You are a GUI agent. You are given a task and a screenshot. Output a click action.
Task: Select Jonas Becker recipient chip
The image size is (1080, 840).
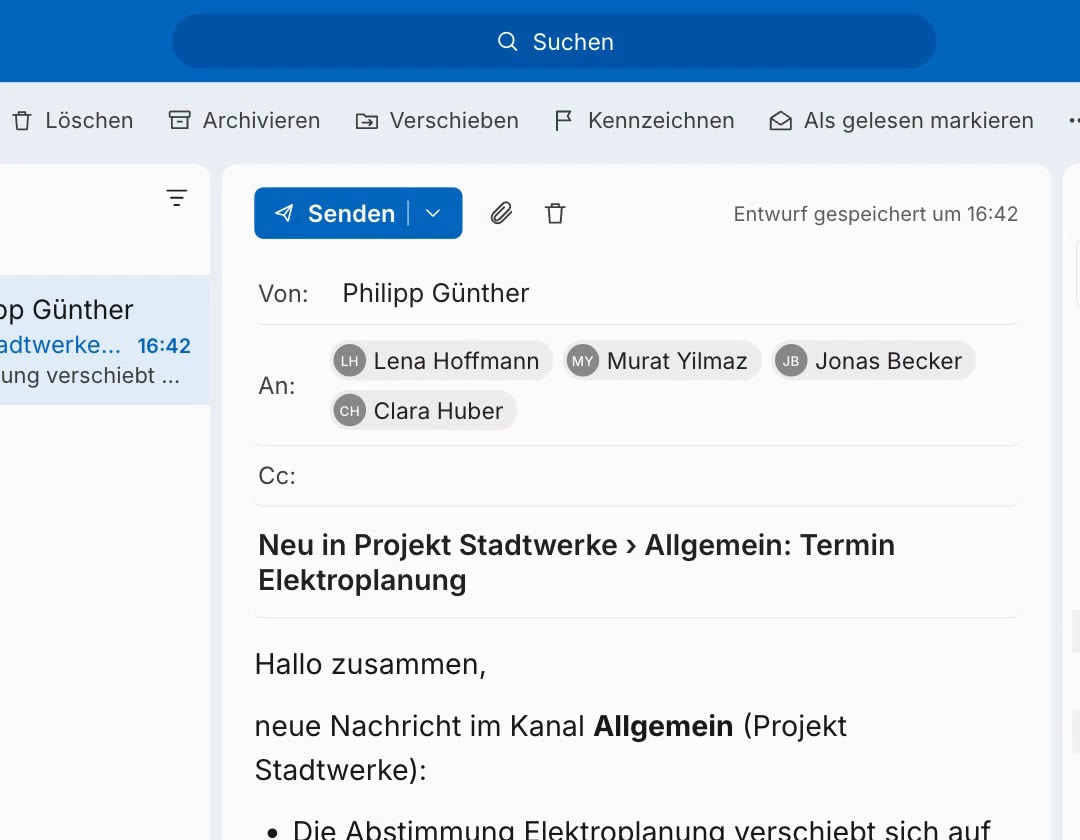pos(873,361)
